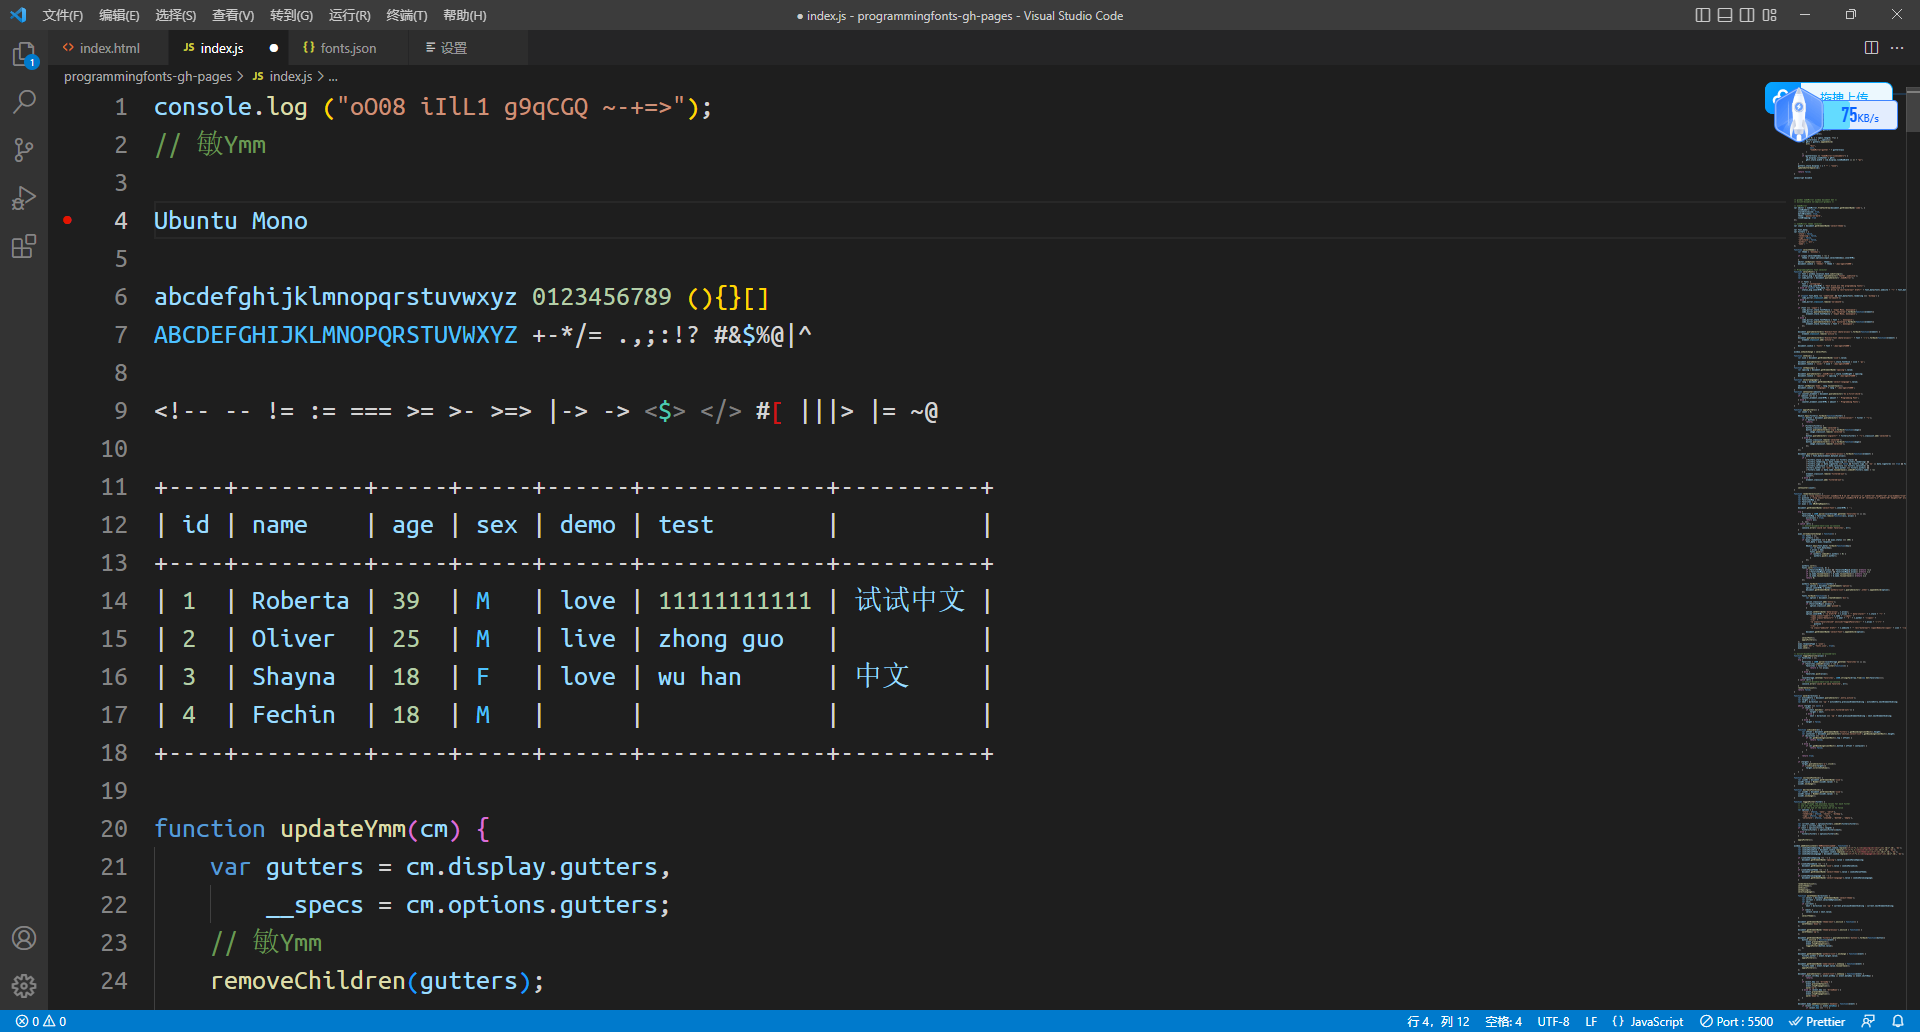
Task: Click the vertical editor scrollbar
Action: 1913,110
